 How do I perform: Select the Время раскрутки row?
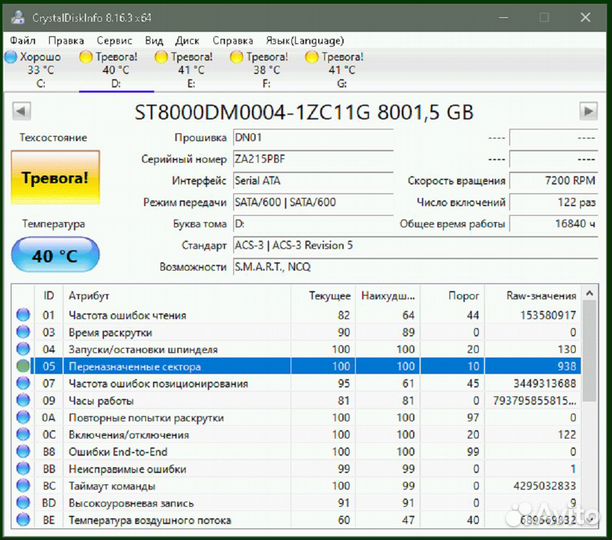[x=297, y=332]
